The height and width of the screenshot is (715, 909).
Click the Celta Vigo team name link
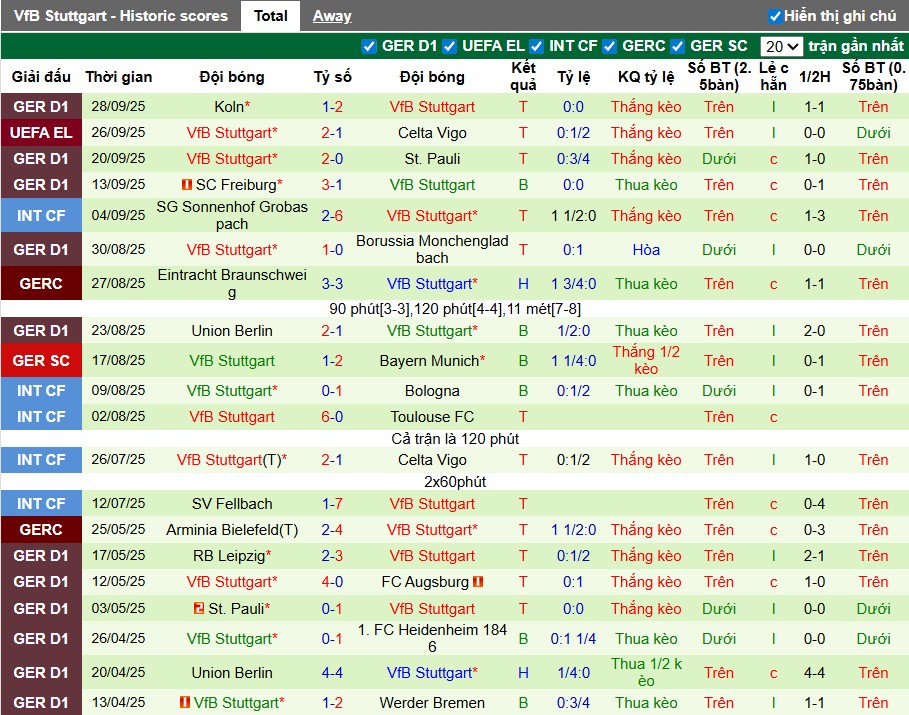coord(432,132)
